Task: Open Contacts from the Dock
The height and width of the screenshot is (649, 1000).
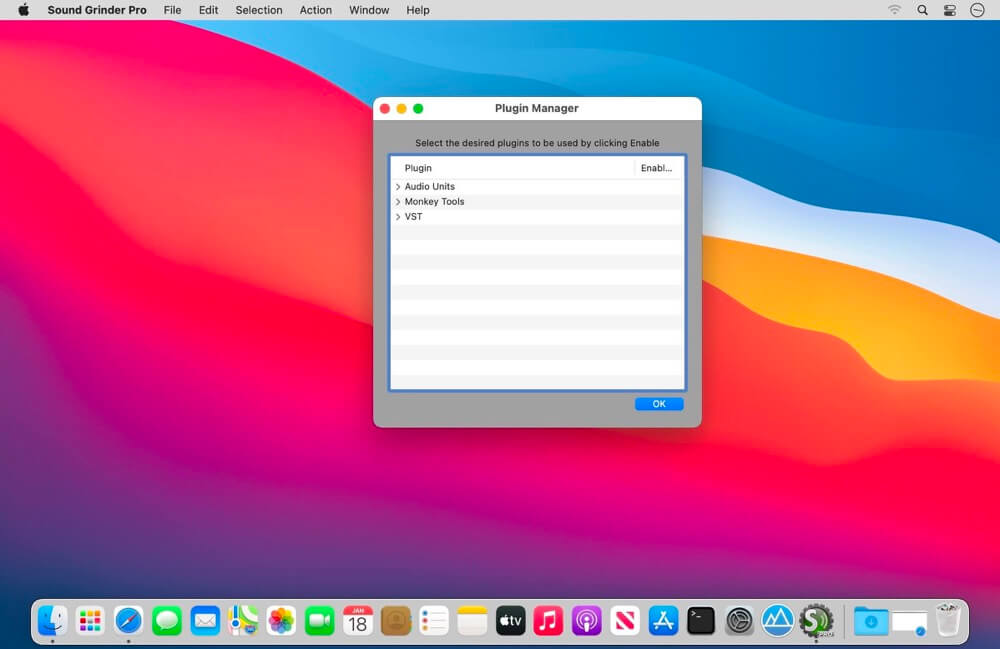Action: [396, 620]
